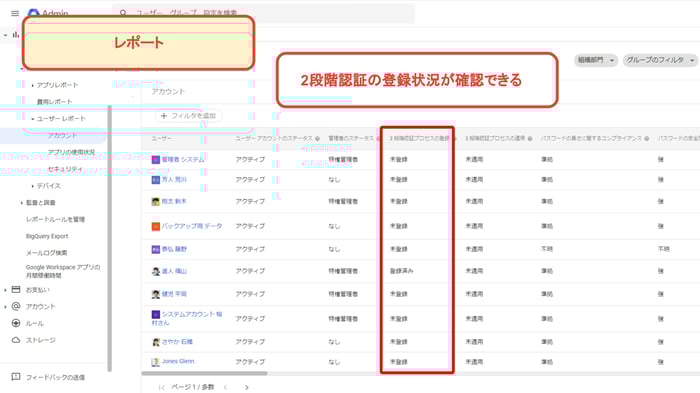
Task: Click the top search input field
Action: pos(263,13)
